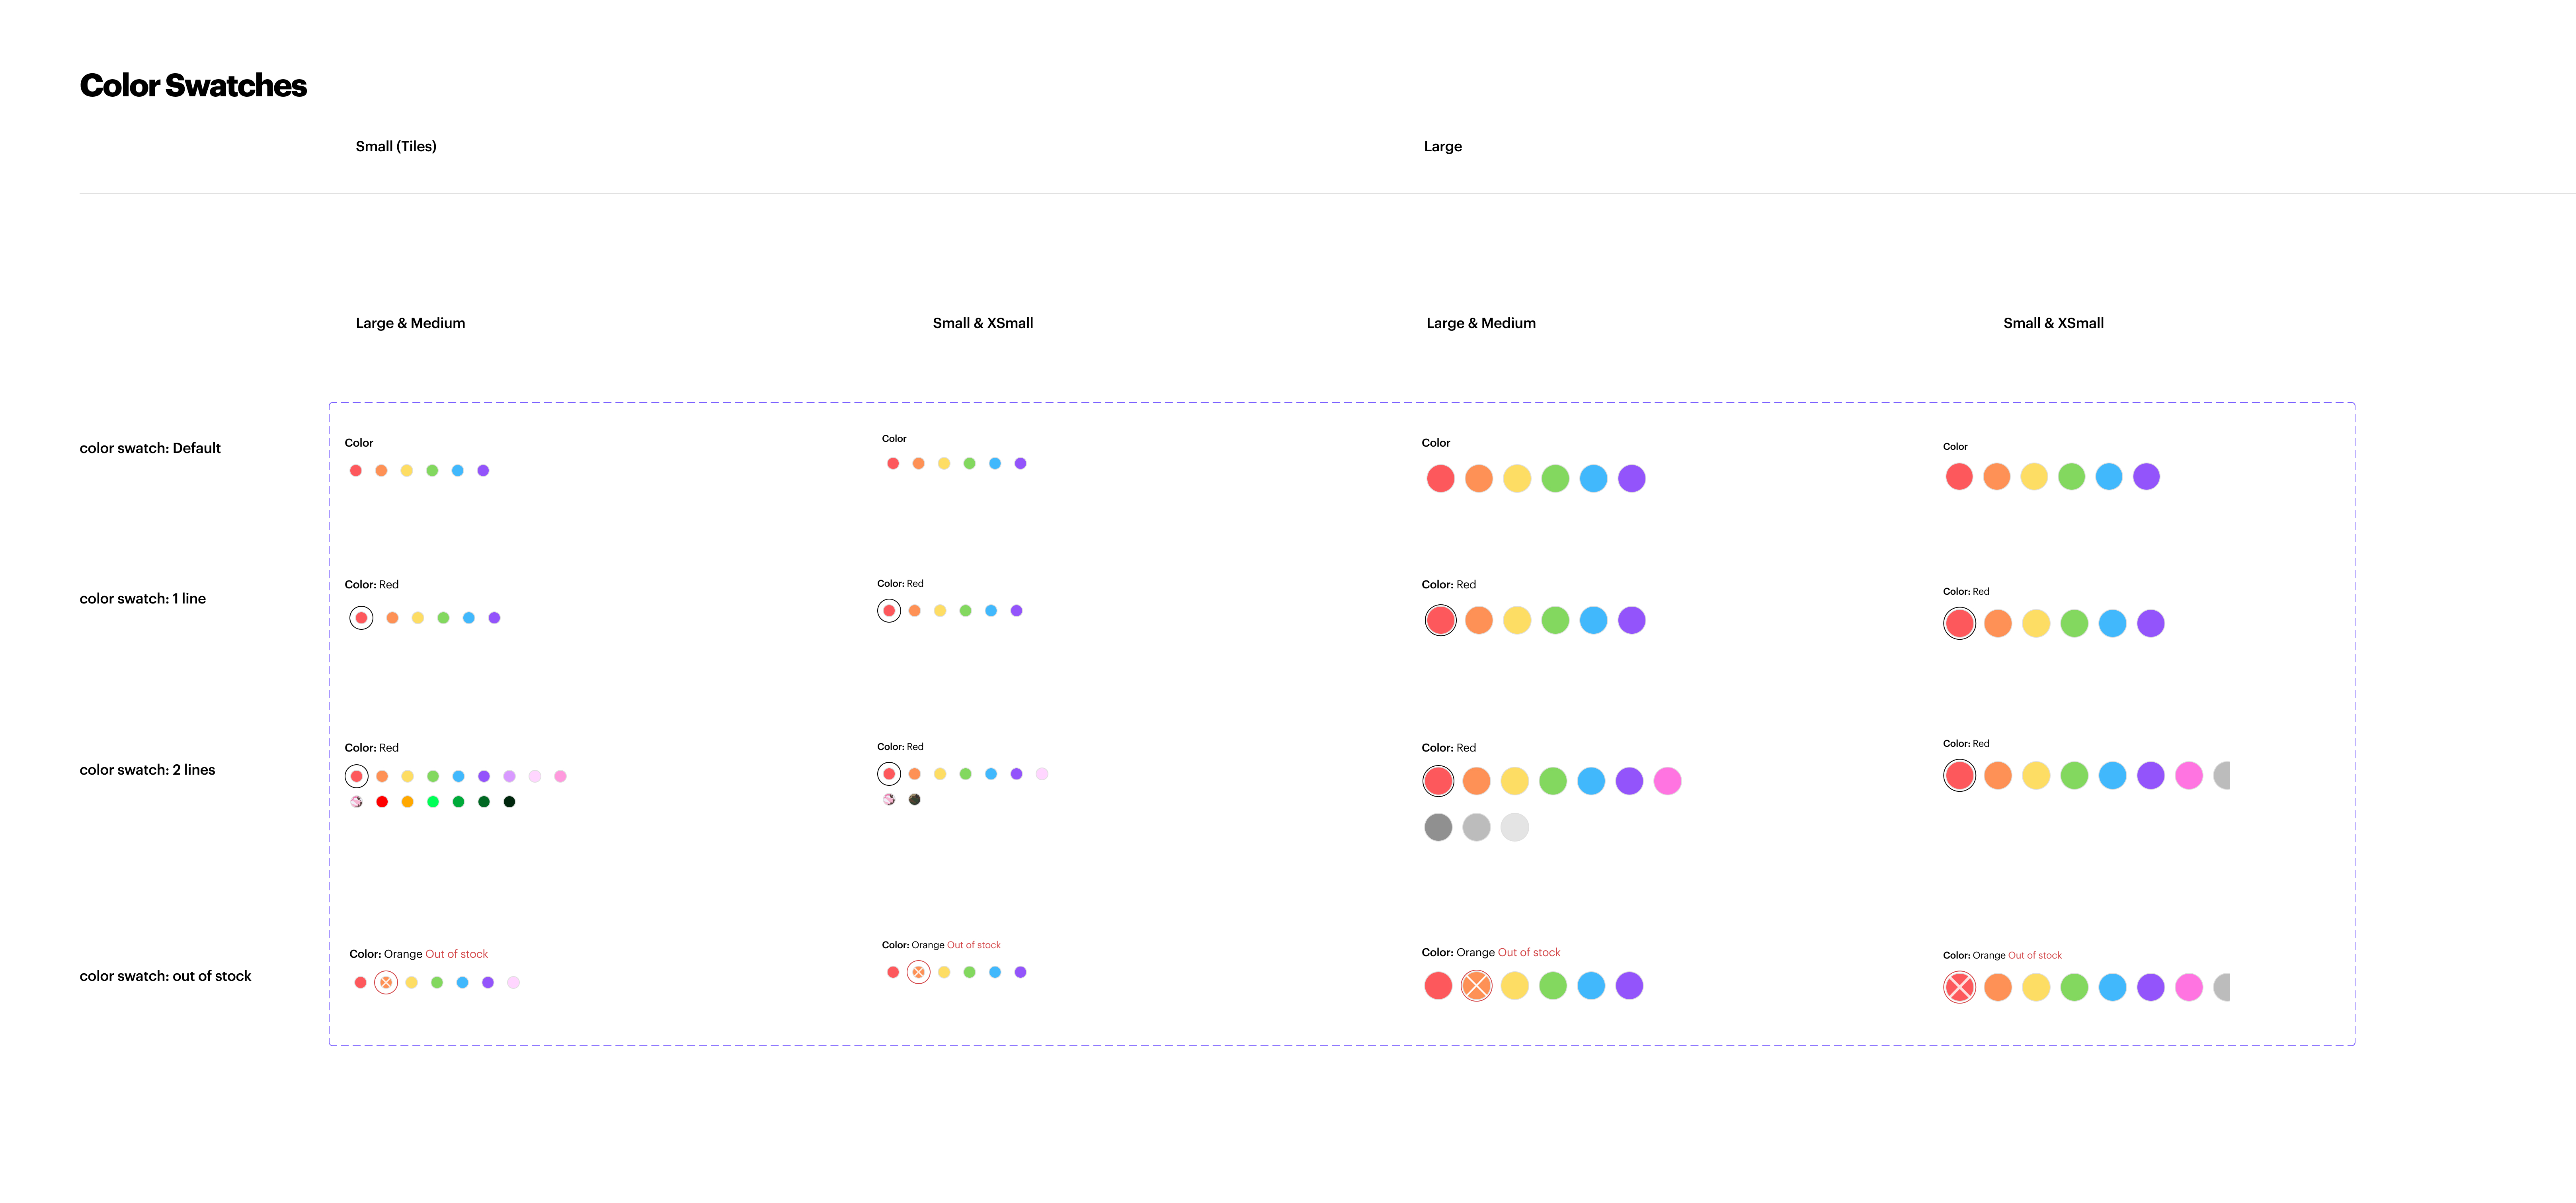Click 'color swatch: out of stock' row label
Viewport: 2576px width, 1203px height.
click(x=165, y=976)
